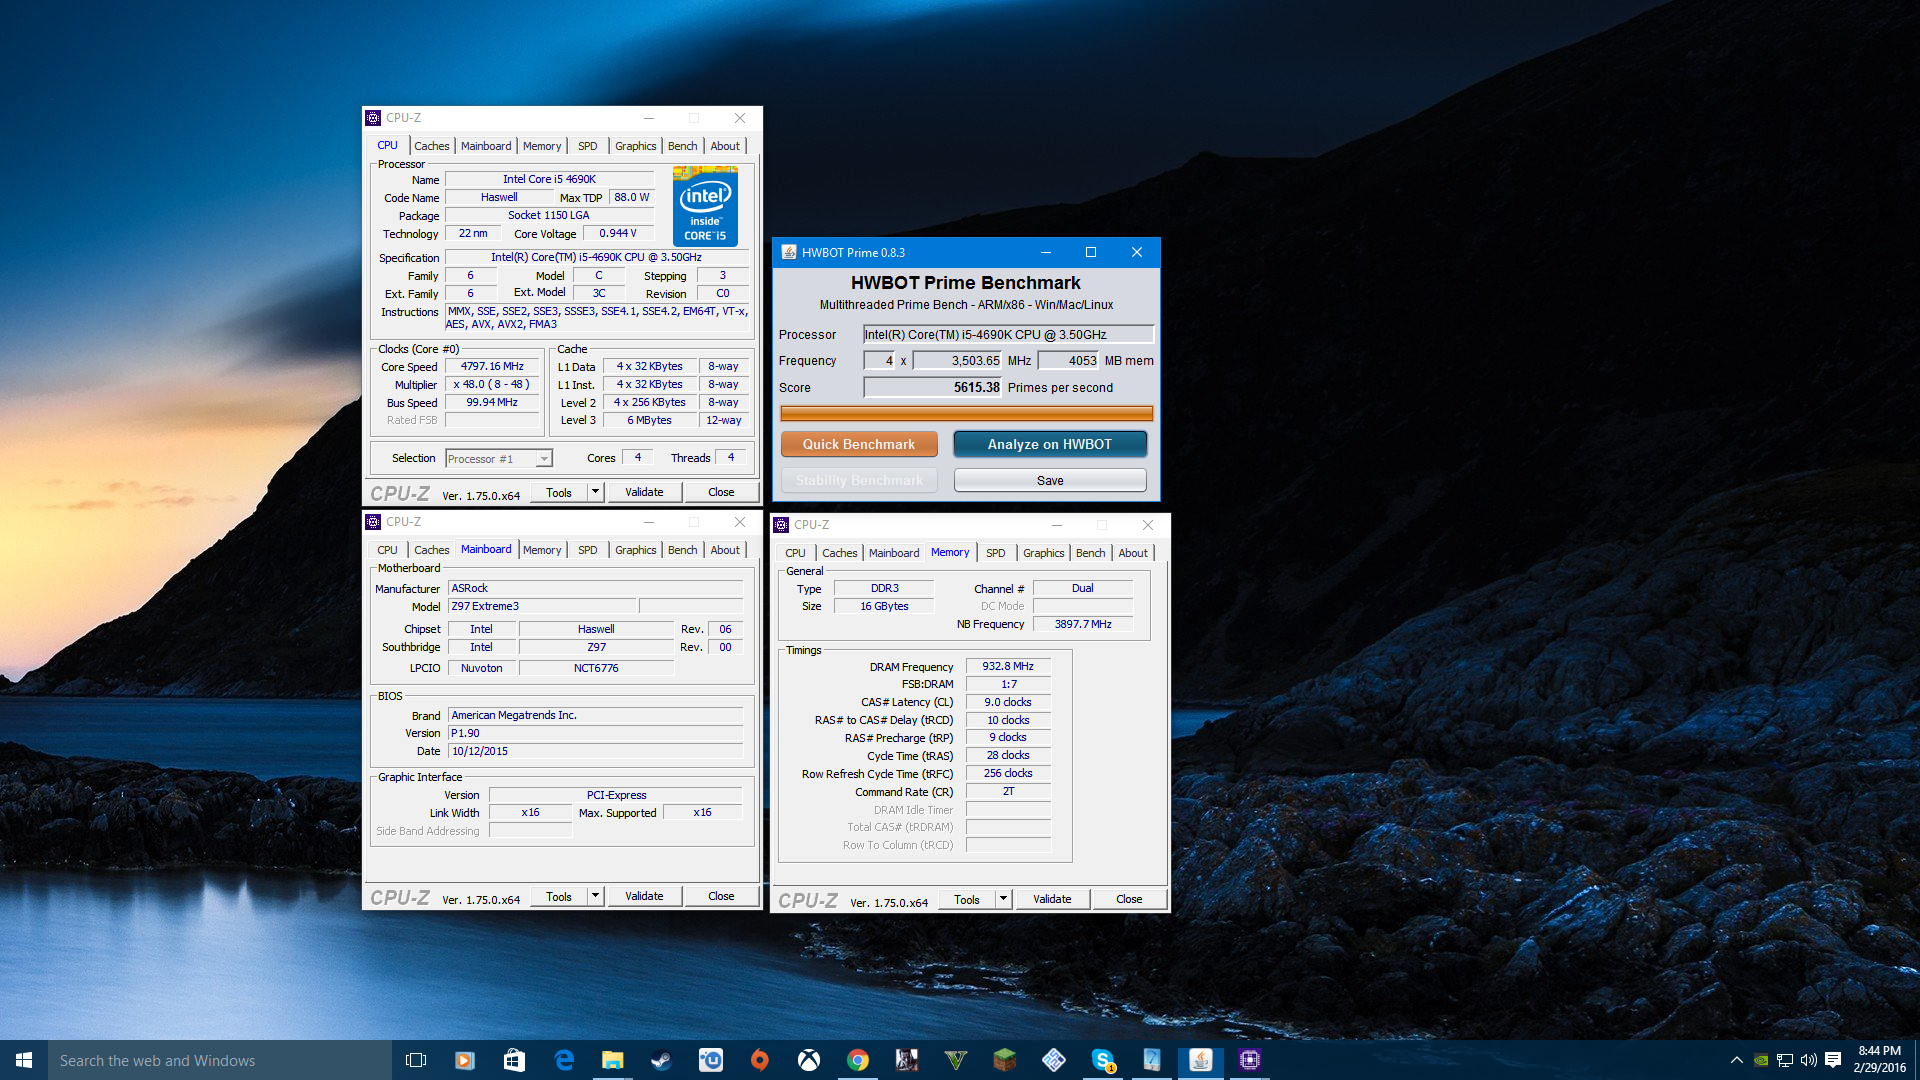
Task: Open the Processor #1 selection dropdown
Action: click(x=499, y=459)
